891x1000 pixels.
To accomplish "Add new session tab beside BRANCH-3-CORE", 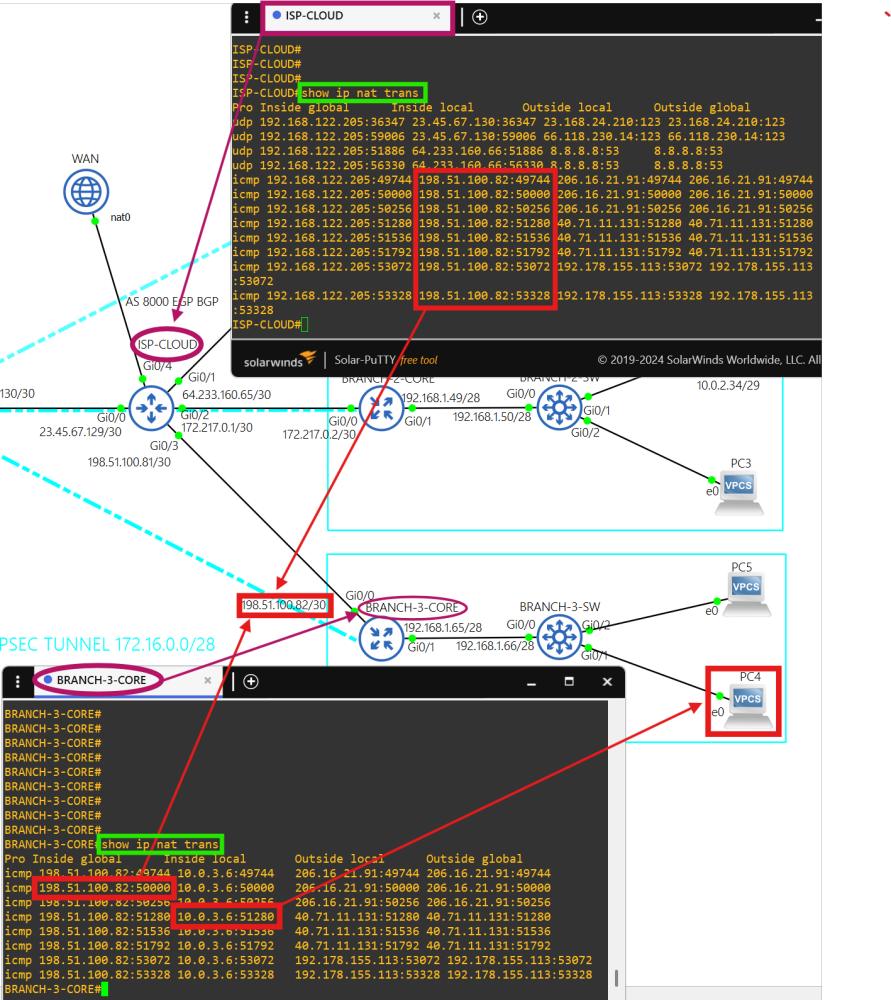I will click(x=251, y=682).
